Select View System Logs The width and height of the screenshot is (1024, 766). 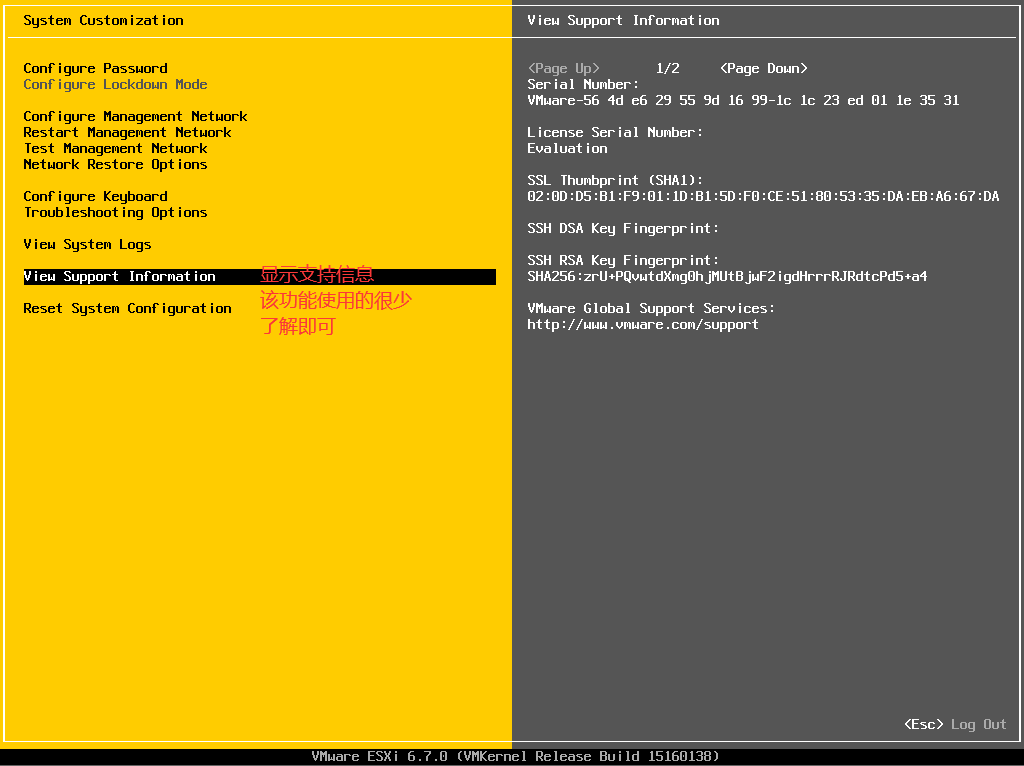click(x=88, y=245)
